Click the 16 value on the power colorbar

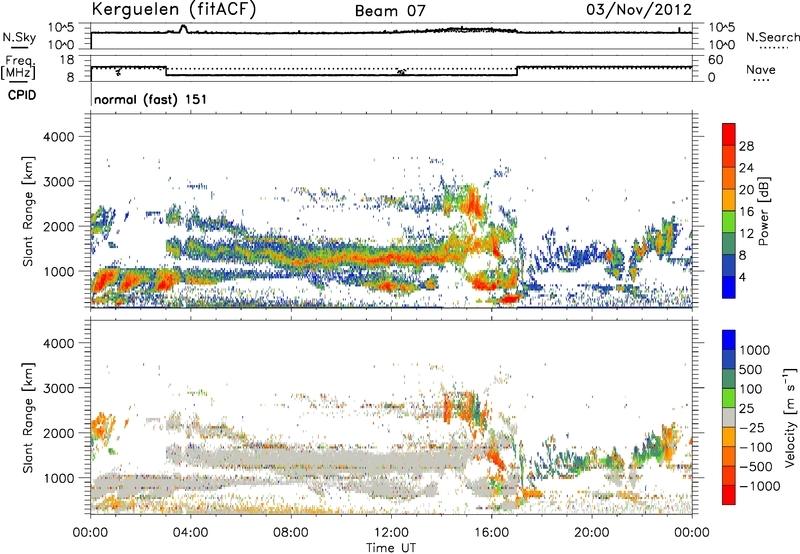pyautogui.click(x=746, y=212)
